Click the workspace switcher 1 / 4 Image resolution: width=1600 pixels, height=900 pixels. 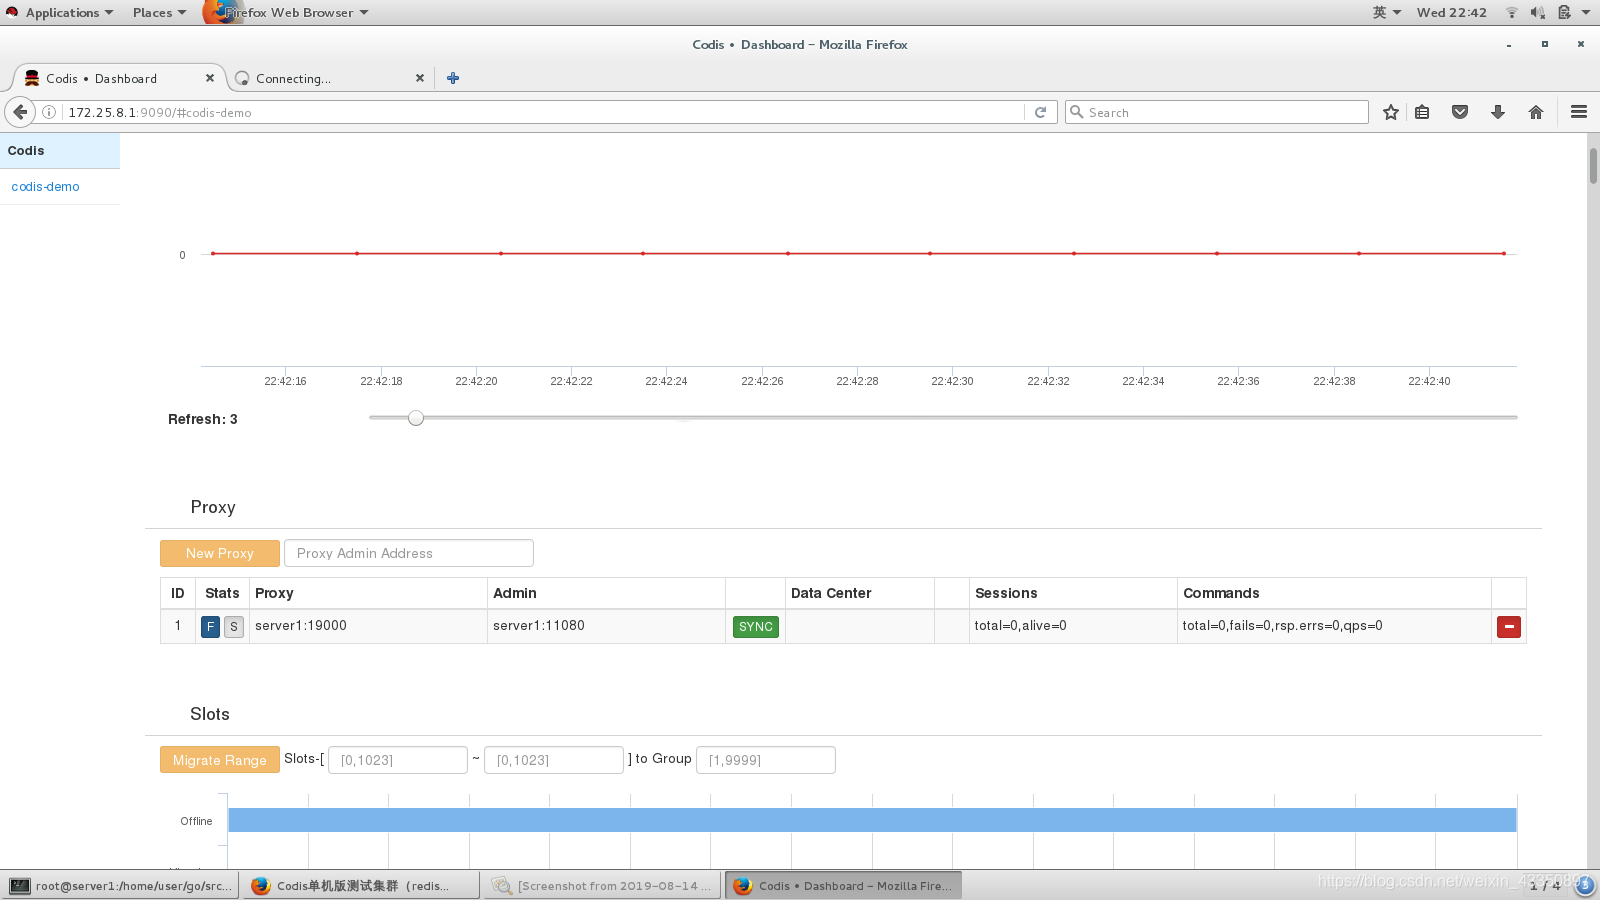1545,886
